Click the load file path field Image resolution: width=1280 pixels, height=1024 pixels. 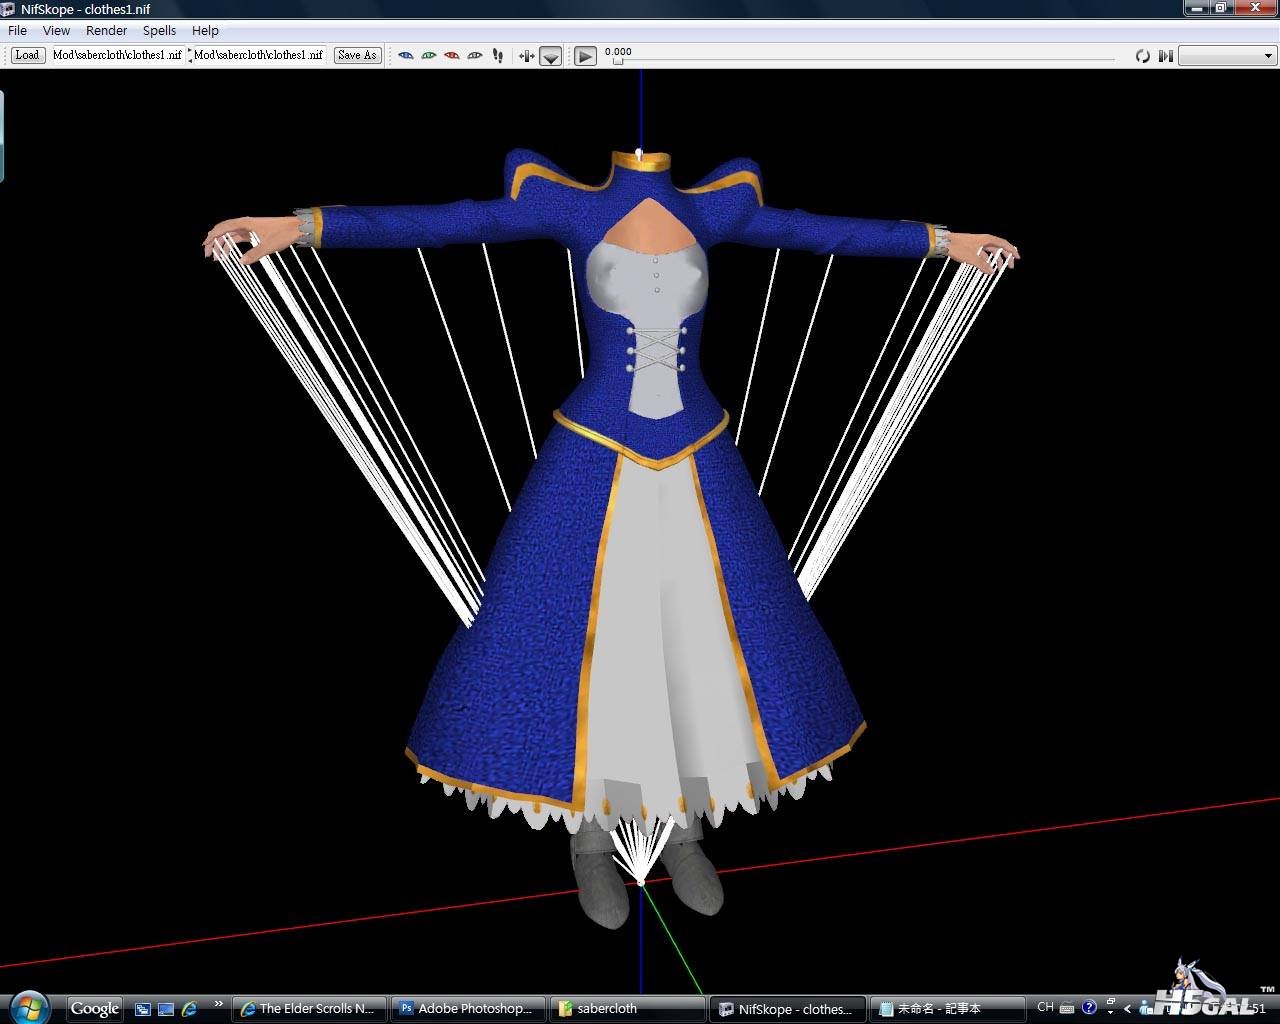pos(117,55)
